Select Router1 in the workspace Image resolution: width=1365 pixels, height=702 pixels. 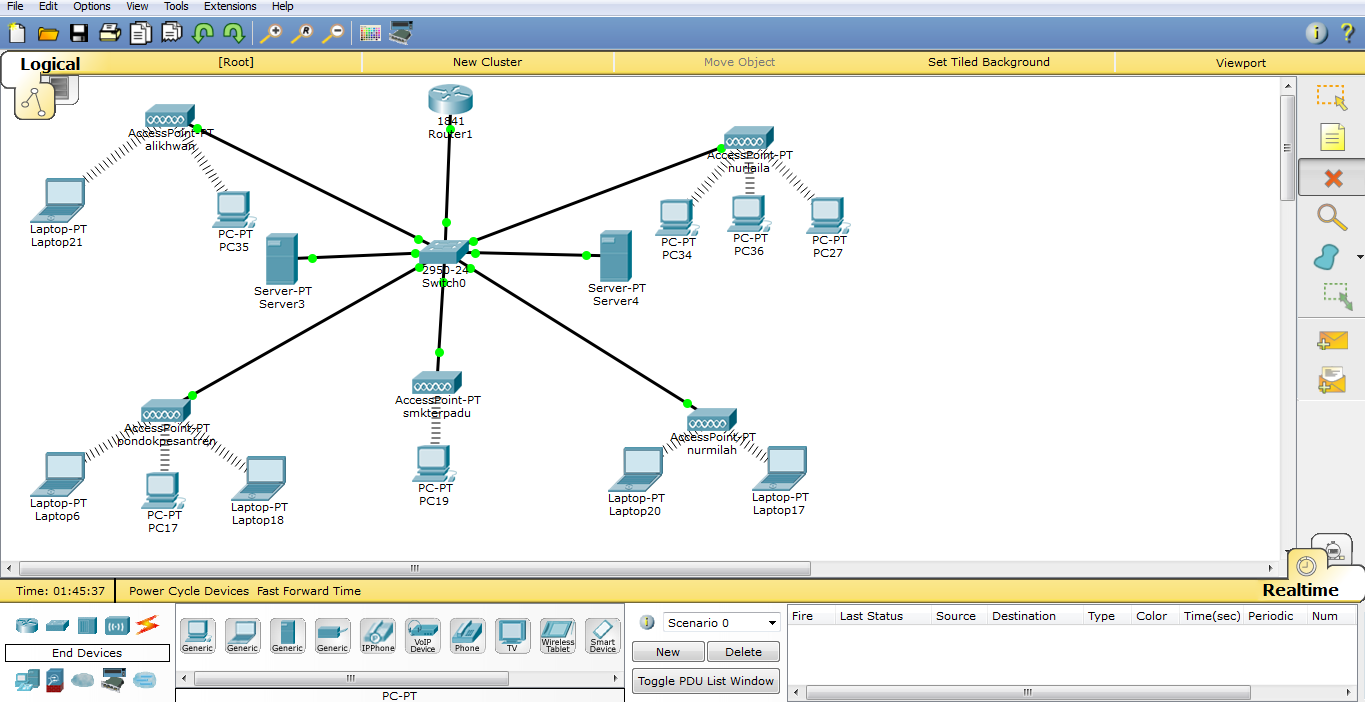(450, 101)
